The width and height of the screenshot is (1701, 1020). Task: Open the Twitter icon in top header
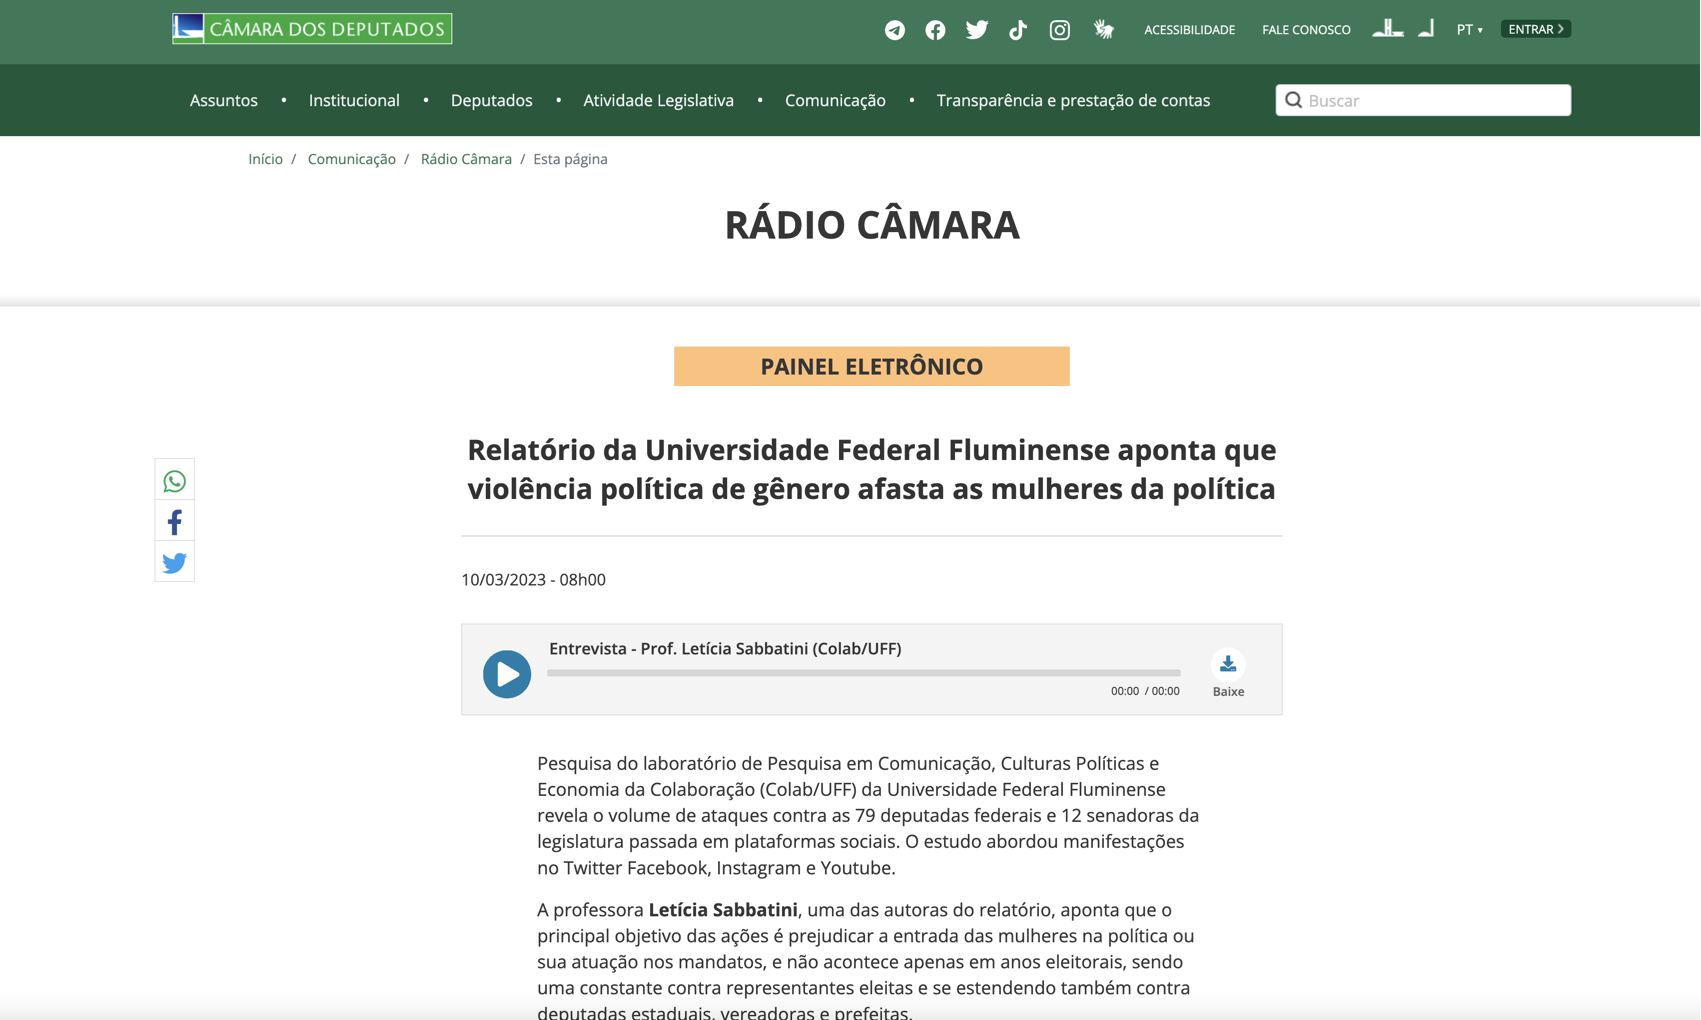(x=977, y=30)
